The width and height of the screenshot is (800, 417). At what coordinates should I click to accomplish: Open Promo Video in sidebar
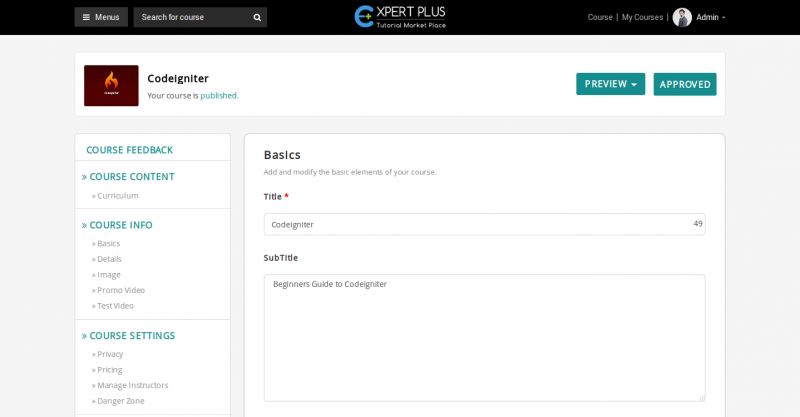pos(121,290)
